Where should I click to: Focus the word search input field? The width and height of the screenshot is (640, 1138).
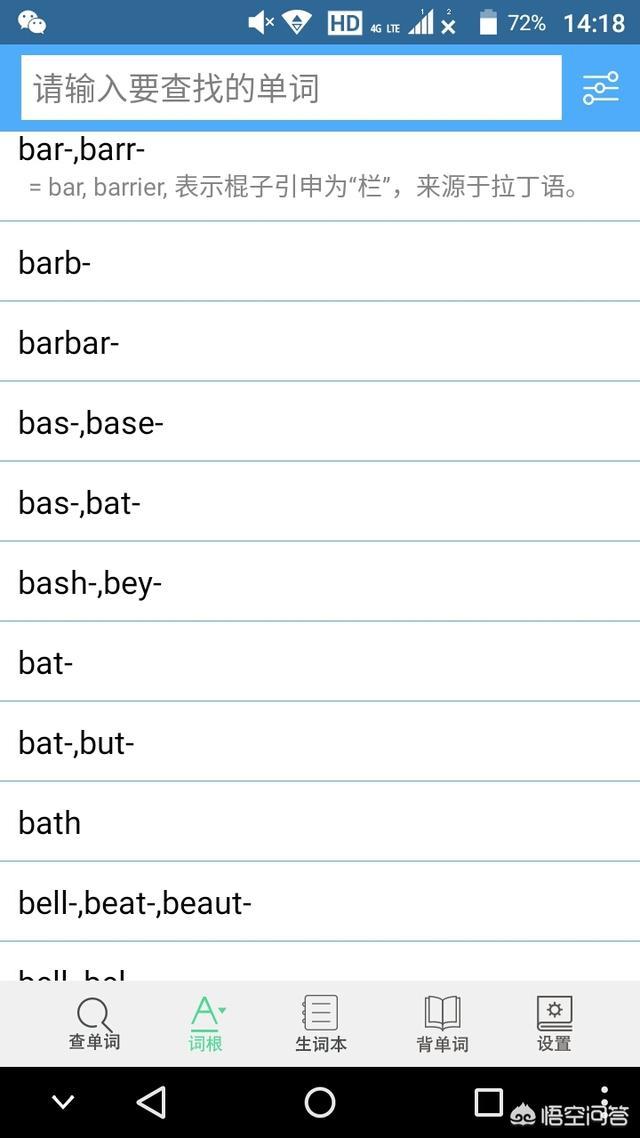(290, 88)
